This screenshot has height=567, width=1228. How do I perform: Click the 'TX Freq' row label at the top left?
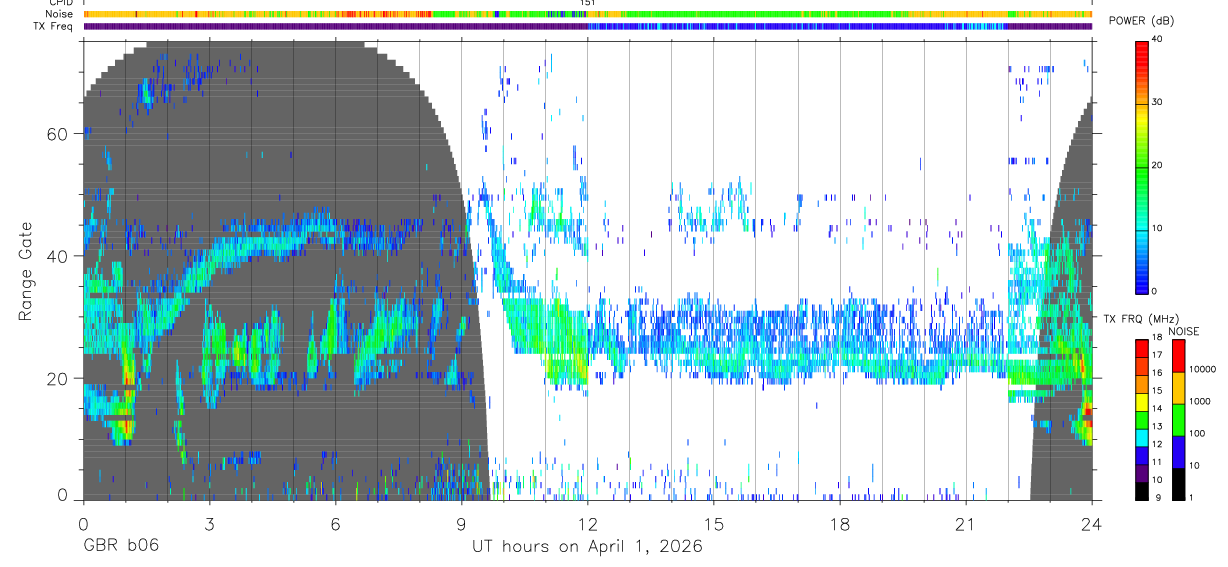(54, 26)
